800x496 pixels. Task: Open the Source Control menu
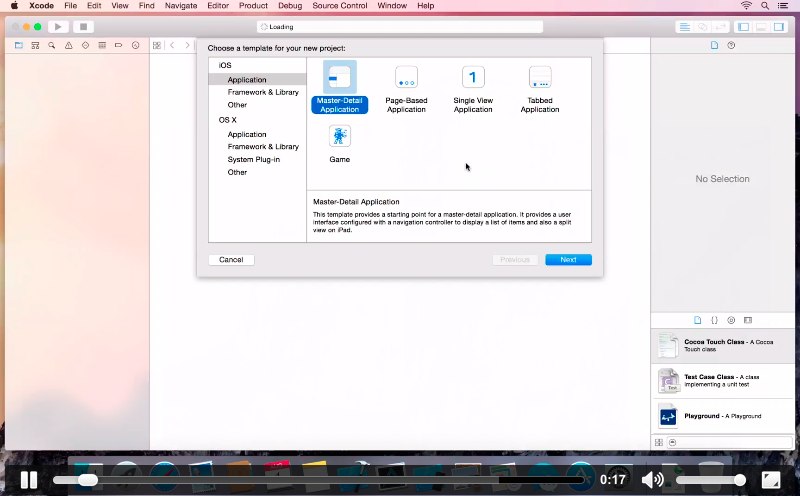pos(340,6)
